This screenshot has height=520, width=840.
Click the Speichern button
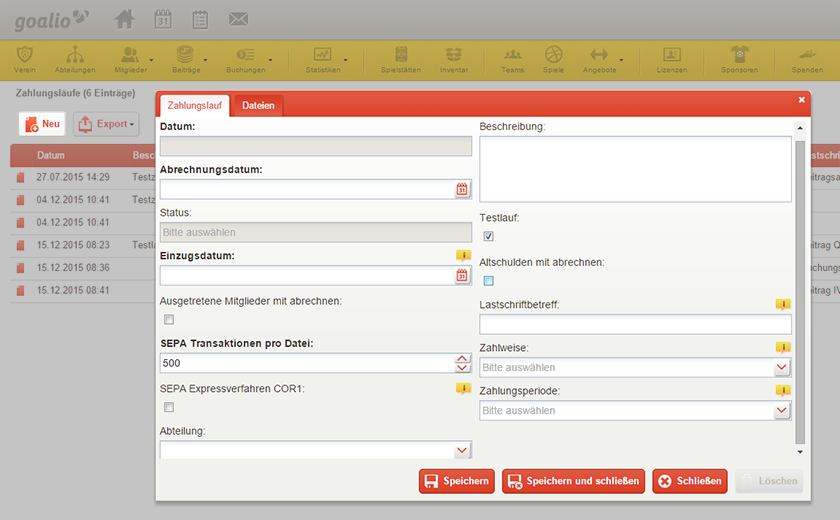(456, 481)
